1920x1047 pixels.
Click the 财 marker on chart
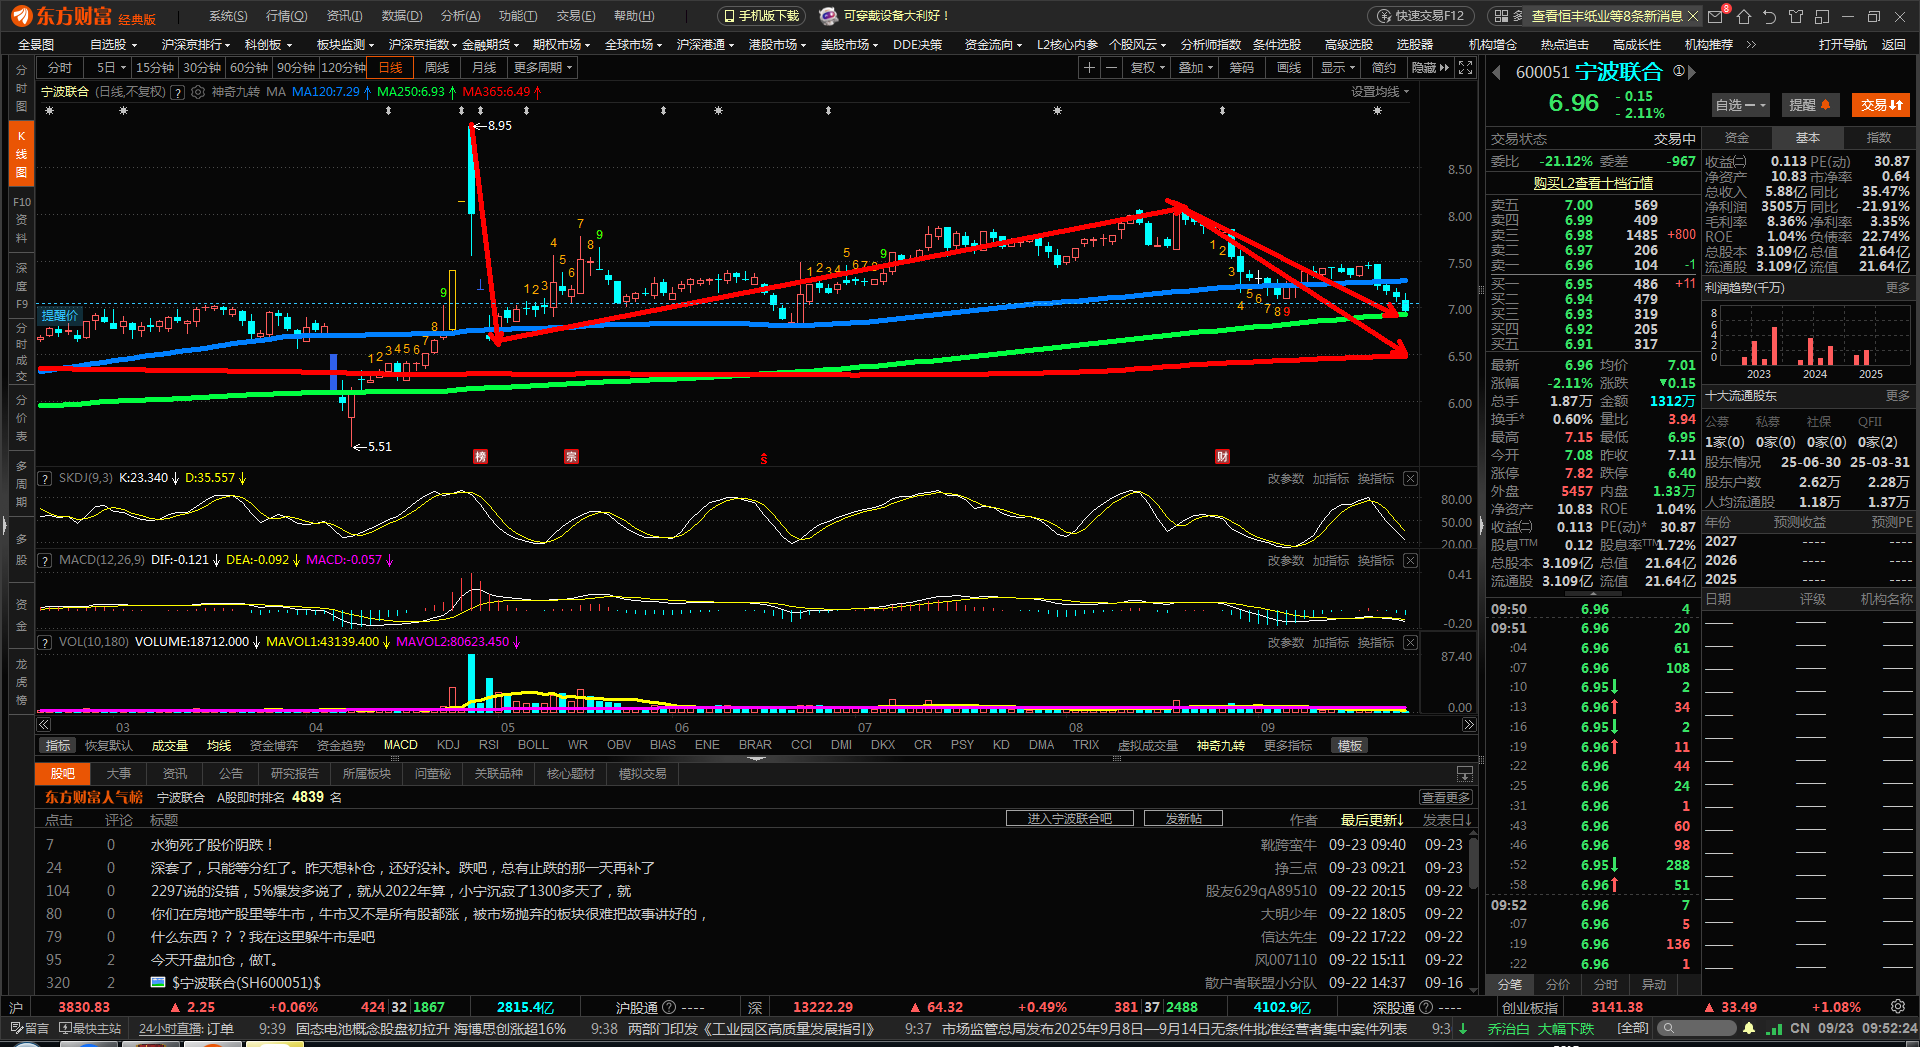tap(1222, 457)
